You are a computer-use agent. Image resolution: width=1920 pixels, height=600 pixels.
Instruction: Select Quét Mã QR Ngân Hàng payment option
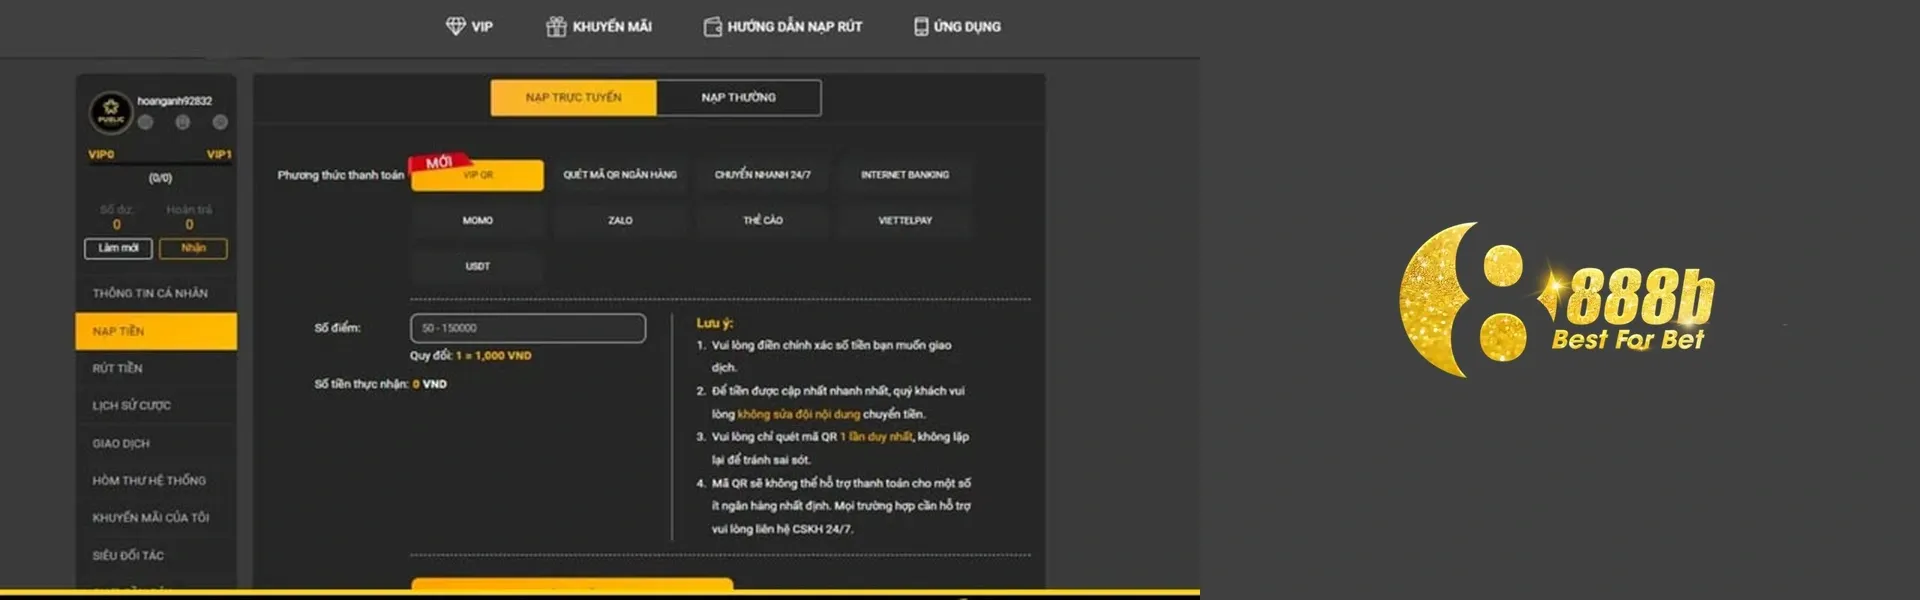click(620, 175)
